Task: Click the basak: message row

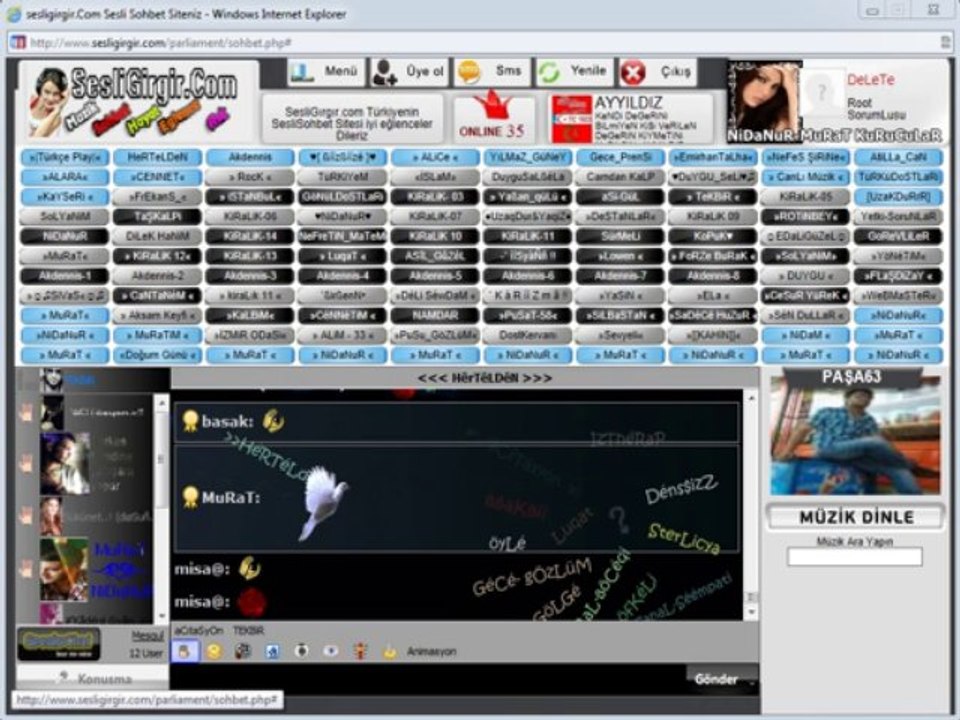Action: [x=456, y=421]
